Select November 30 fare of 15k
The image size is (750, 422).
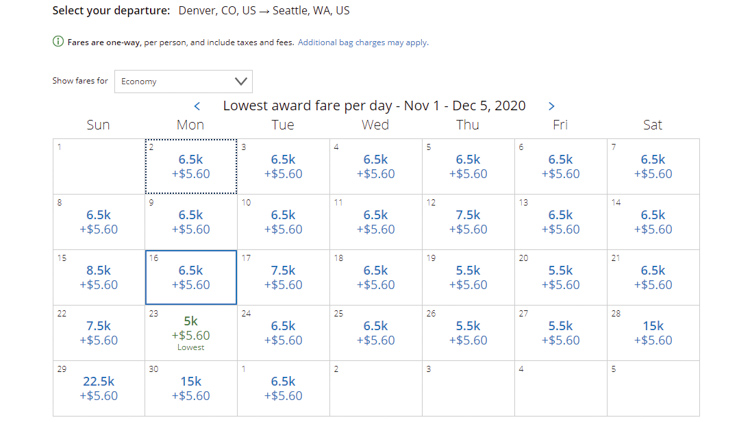point(191,388)
